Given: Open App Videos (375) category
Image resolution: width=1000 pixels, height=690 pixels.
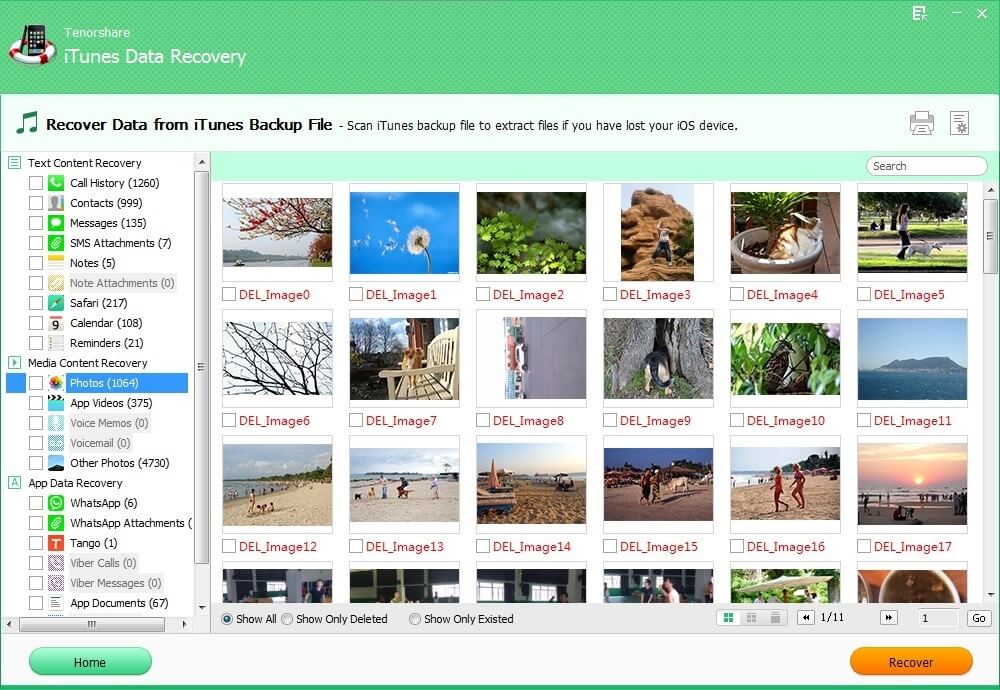Looking at the screenshot, I should click(x=111, y=403).
